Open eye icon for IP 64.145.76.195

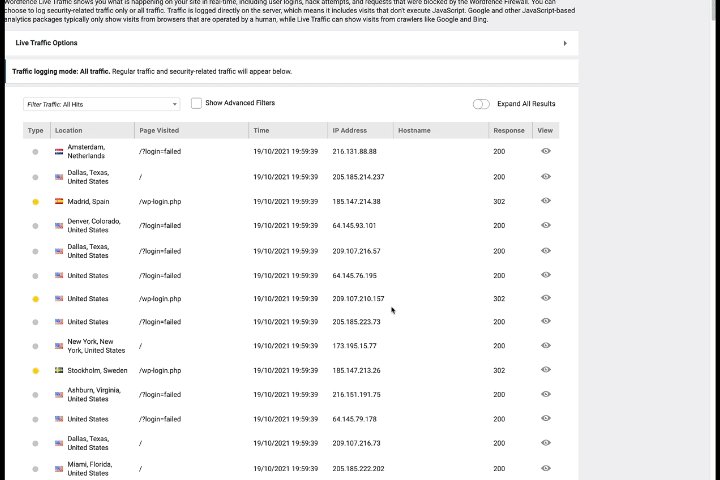546,275
